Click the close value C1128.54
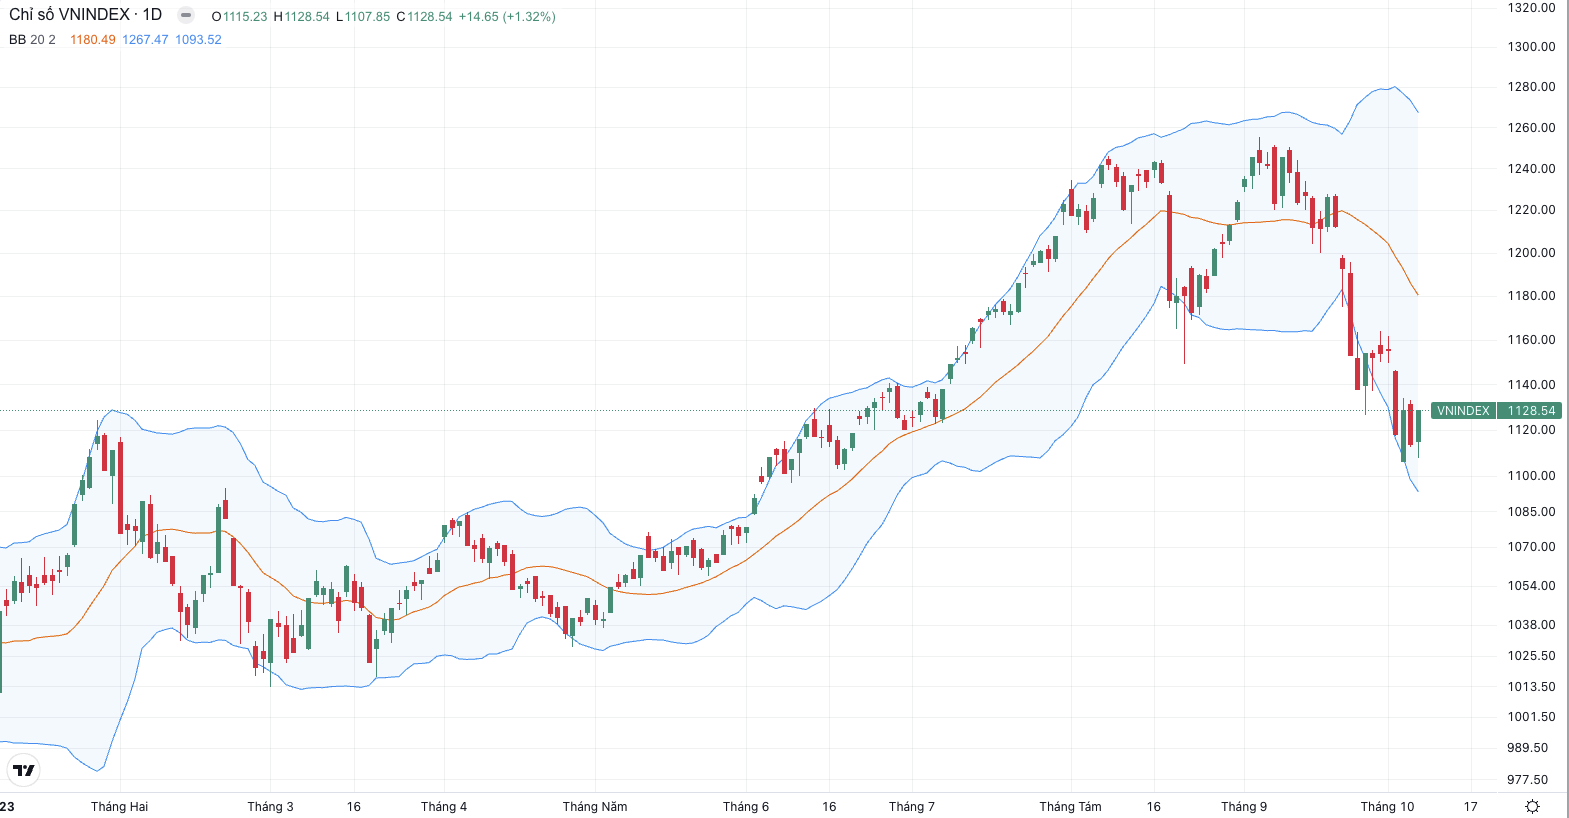The image size is (1569, 818). pyautogui.click(x=424, y=17)
